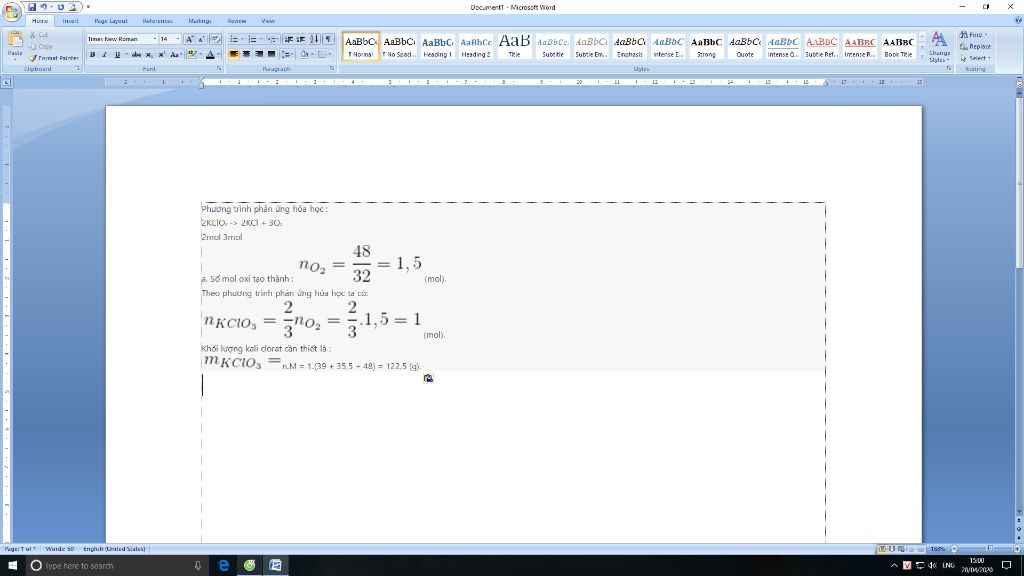The height and width of the screenshot is (576, 1024).
Task: Open the Page Layout ribbon tab
Action: pyautogui.click(x=111, y=21)
